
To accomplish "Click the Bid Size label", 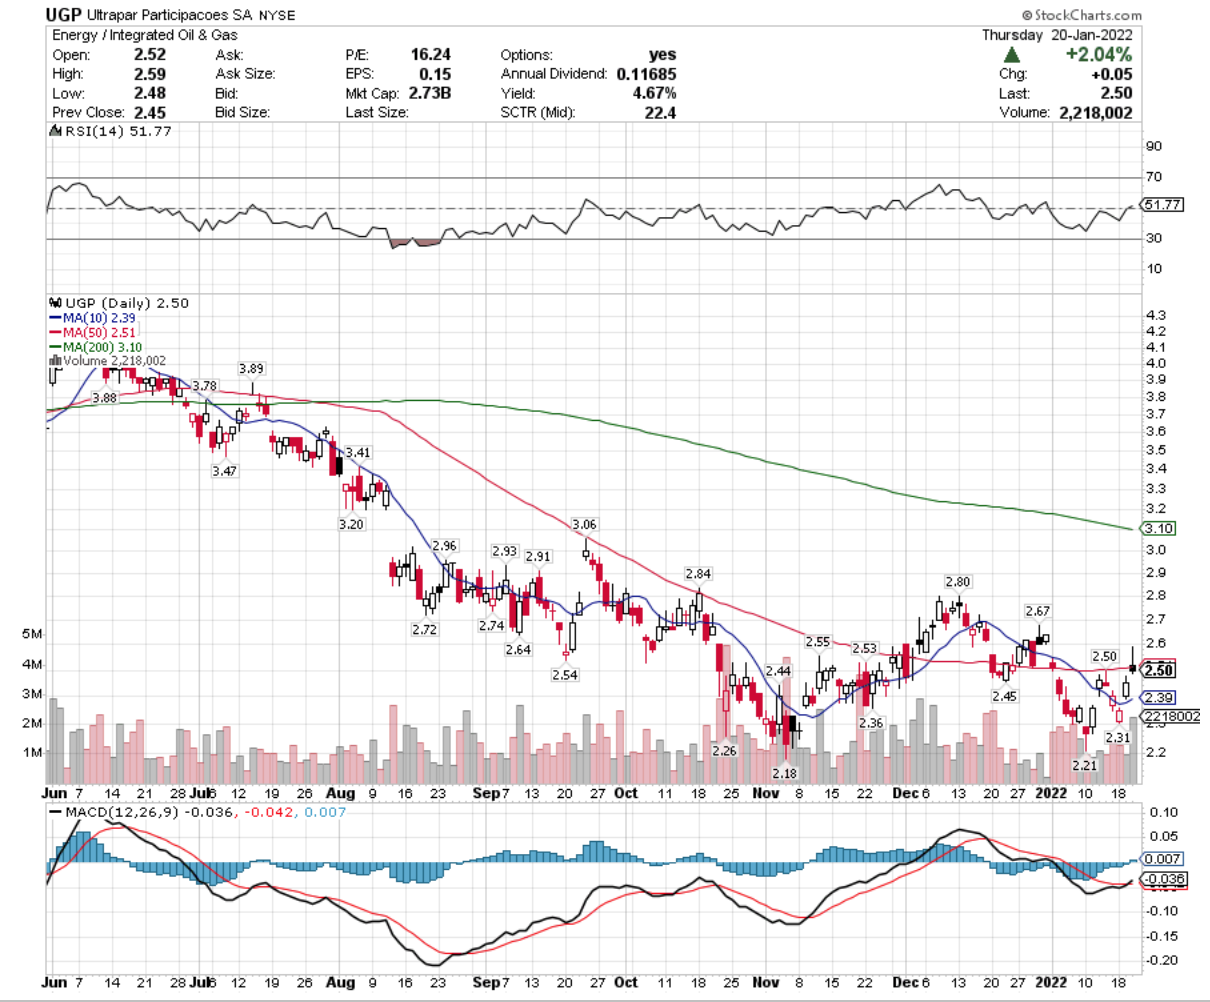I will pos(242,113).
